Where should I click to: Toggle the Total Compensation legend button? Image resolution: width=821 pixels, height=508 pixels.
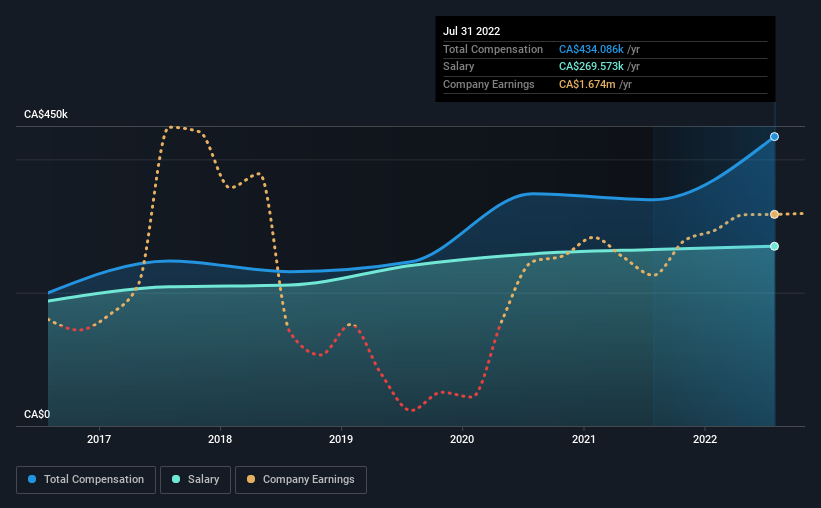click(x=86, y=480)
